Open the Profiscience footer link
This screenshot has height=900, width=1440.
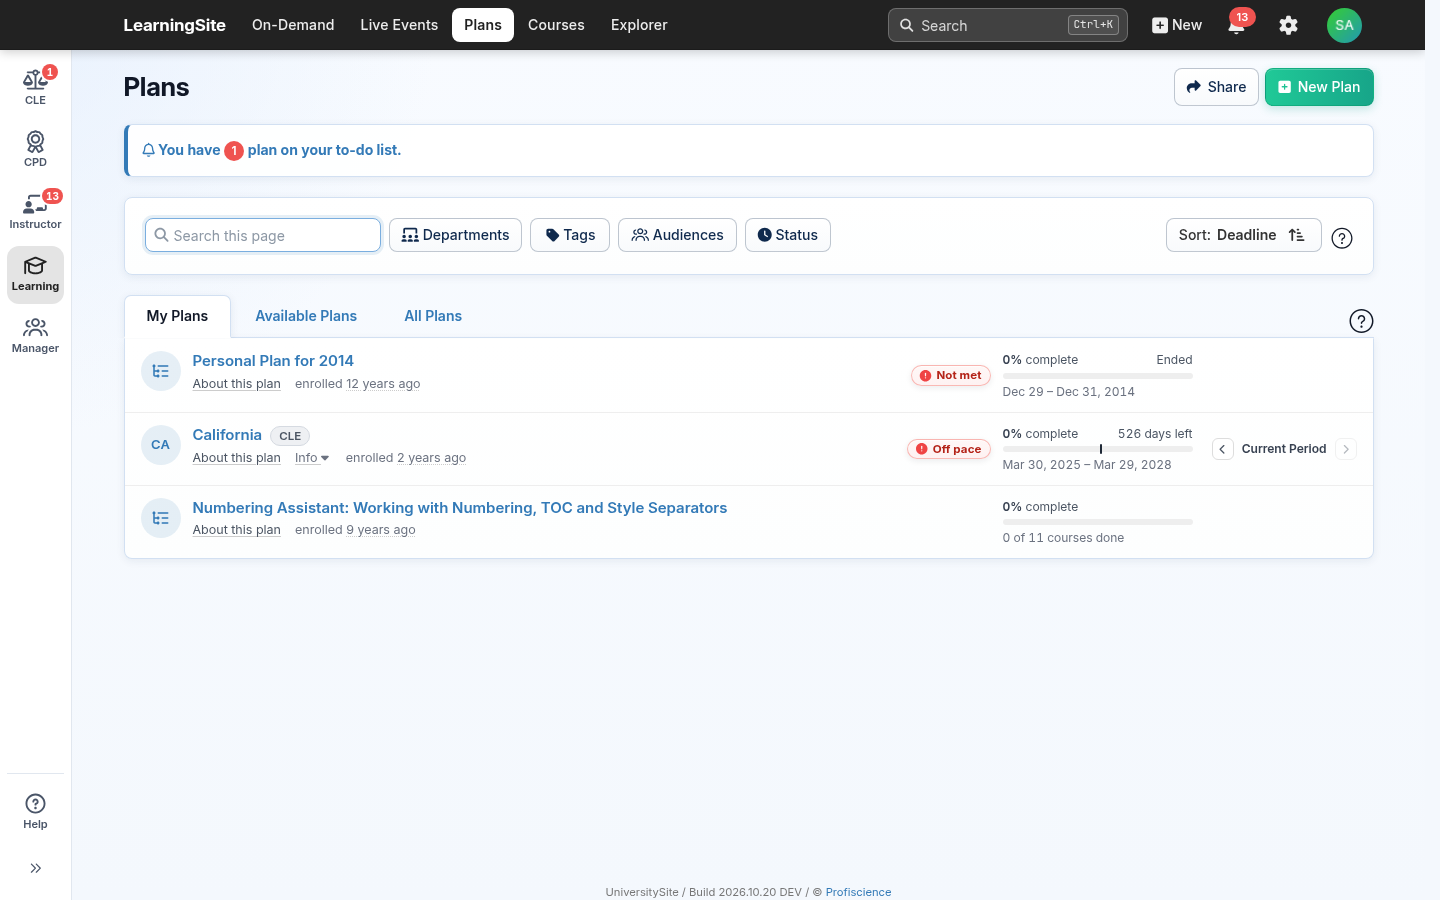(858, 892)
